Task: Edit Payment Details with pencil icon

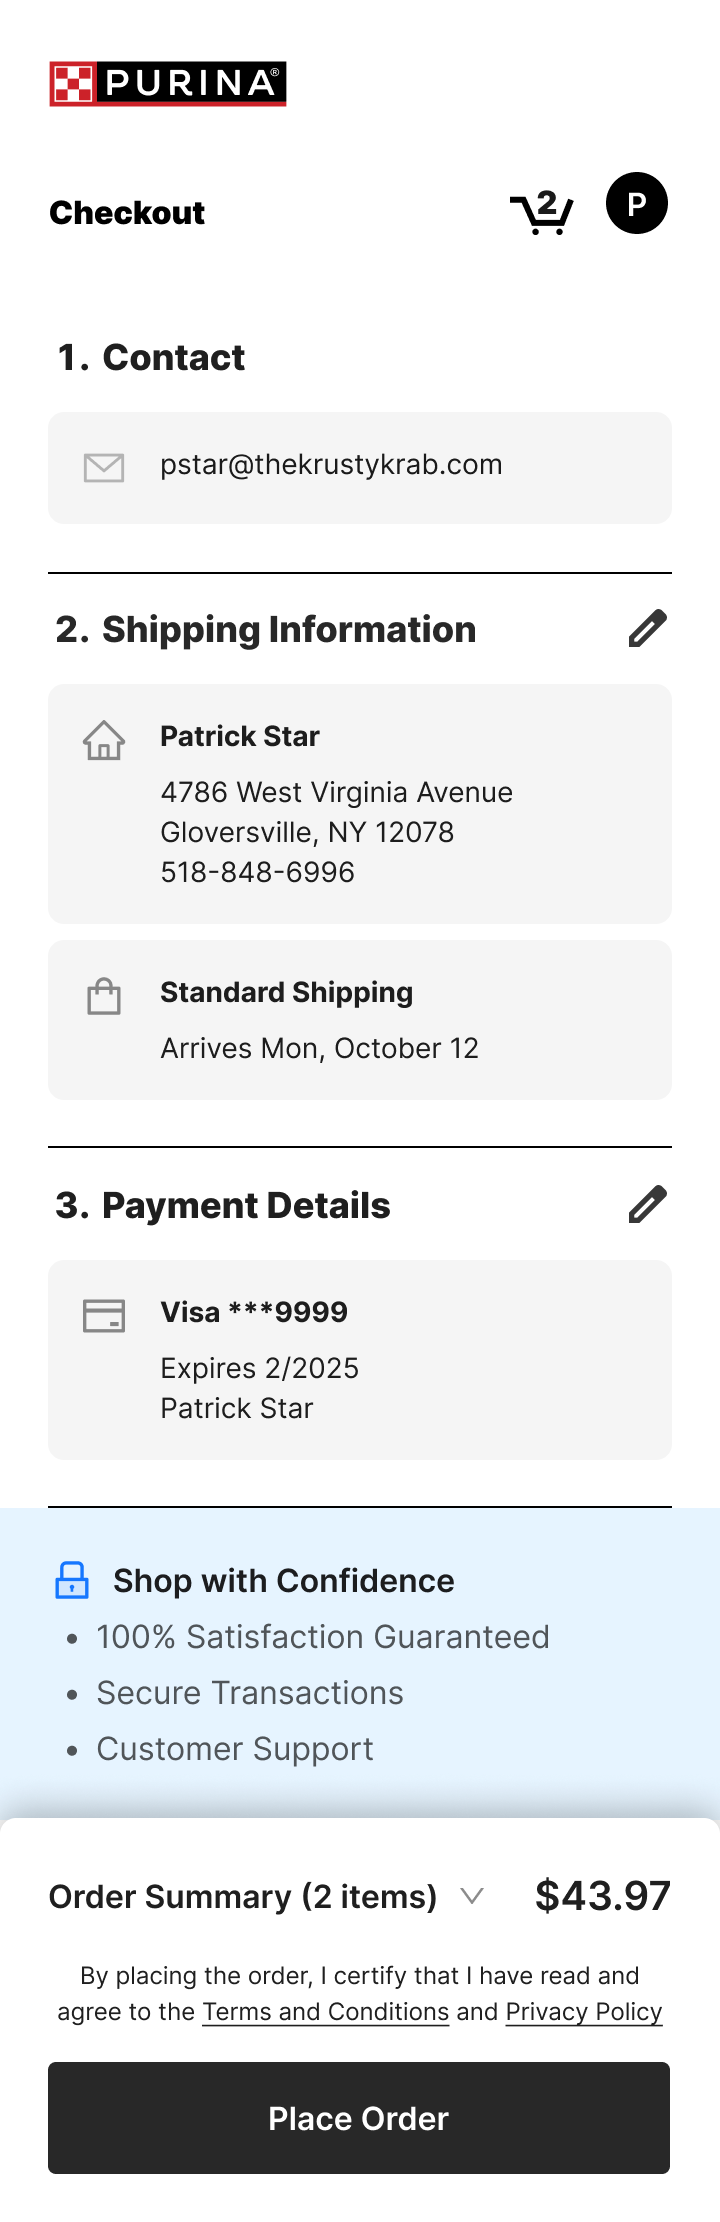Action: [647, 1205]
